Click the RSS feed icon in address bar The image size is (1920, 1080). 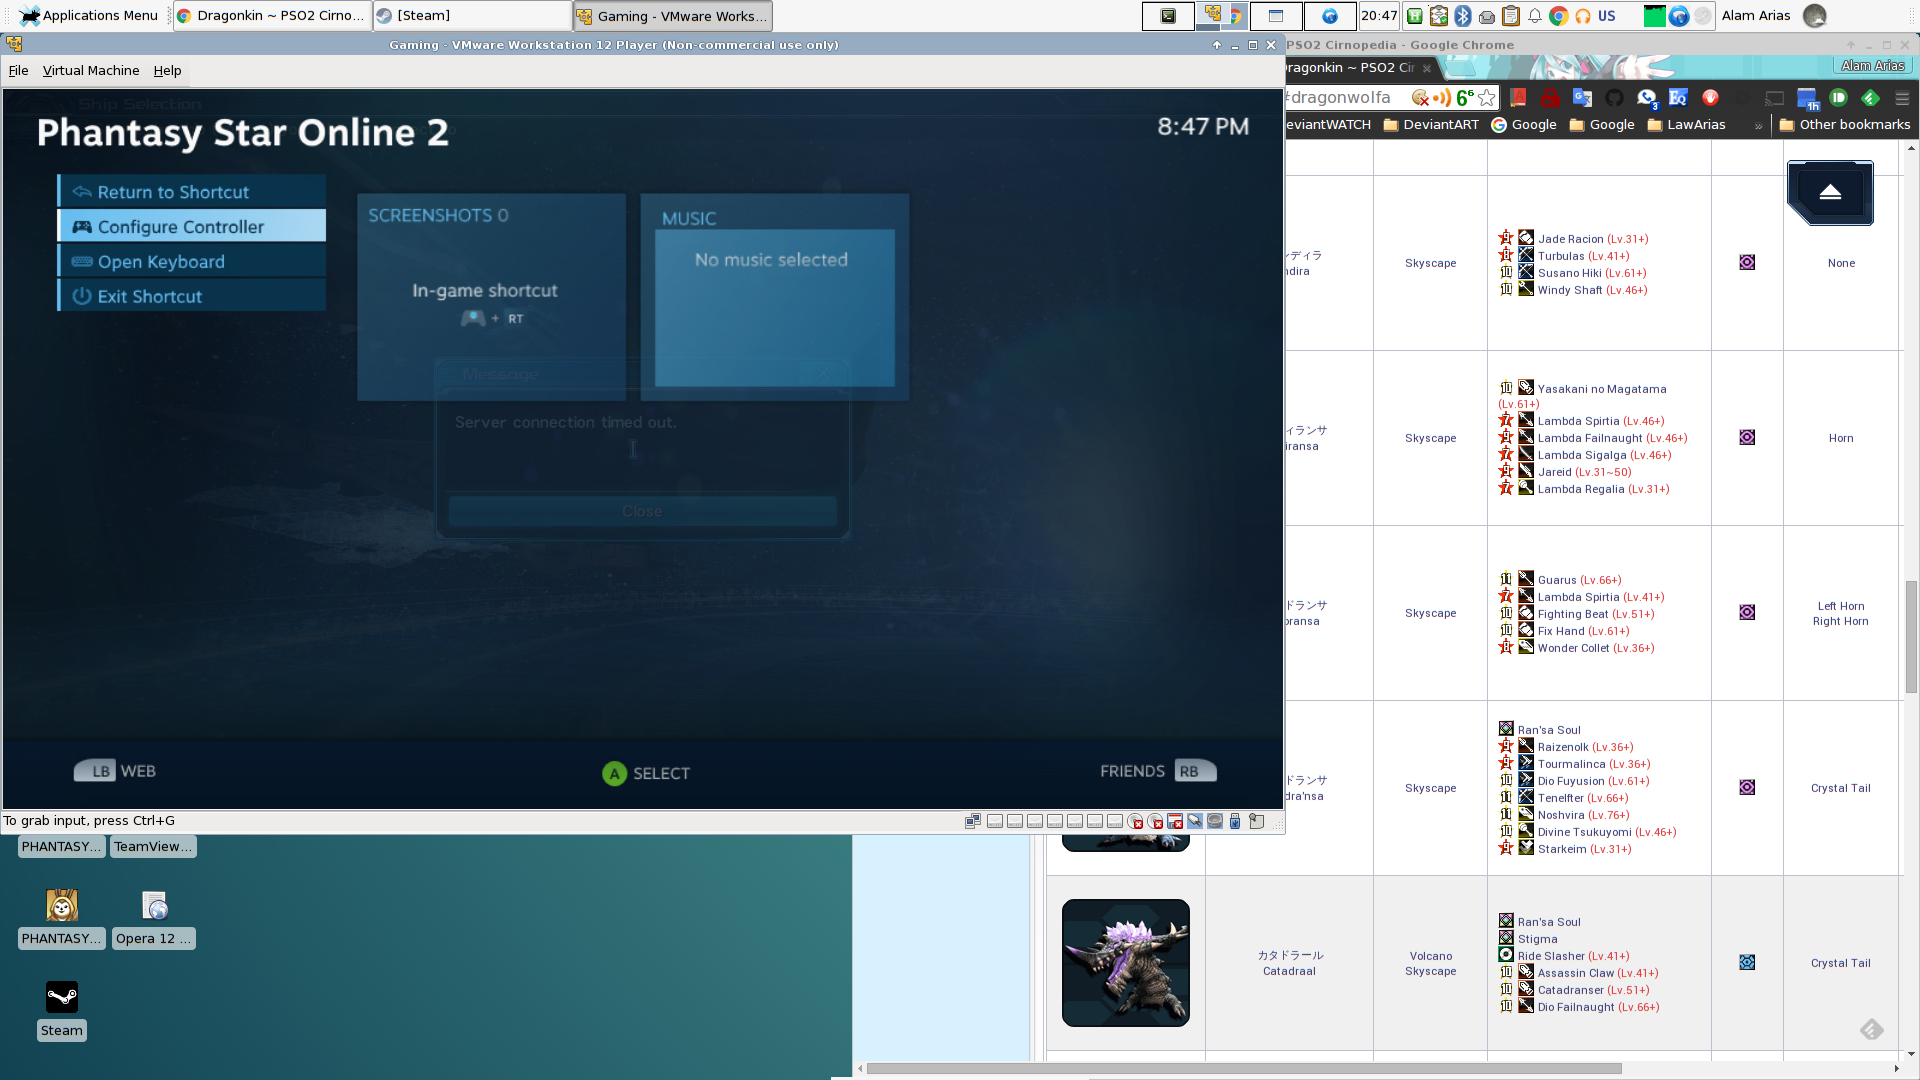(1441, 97)
